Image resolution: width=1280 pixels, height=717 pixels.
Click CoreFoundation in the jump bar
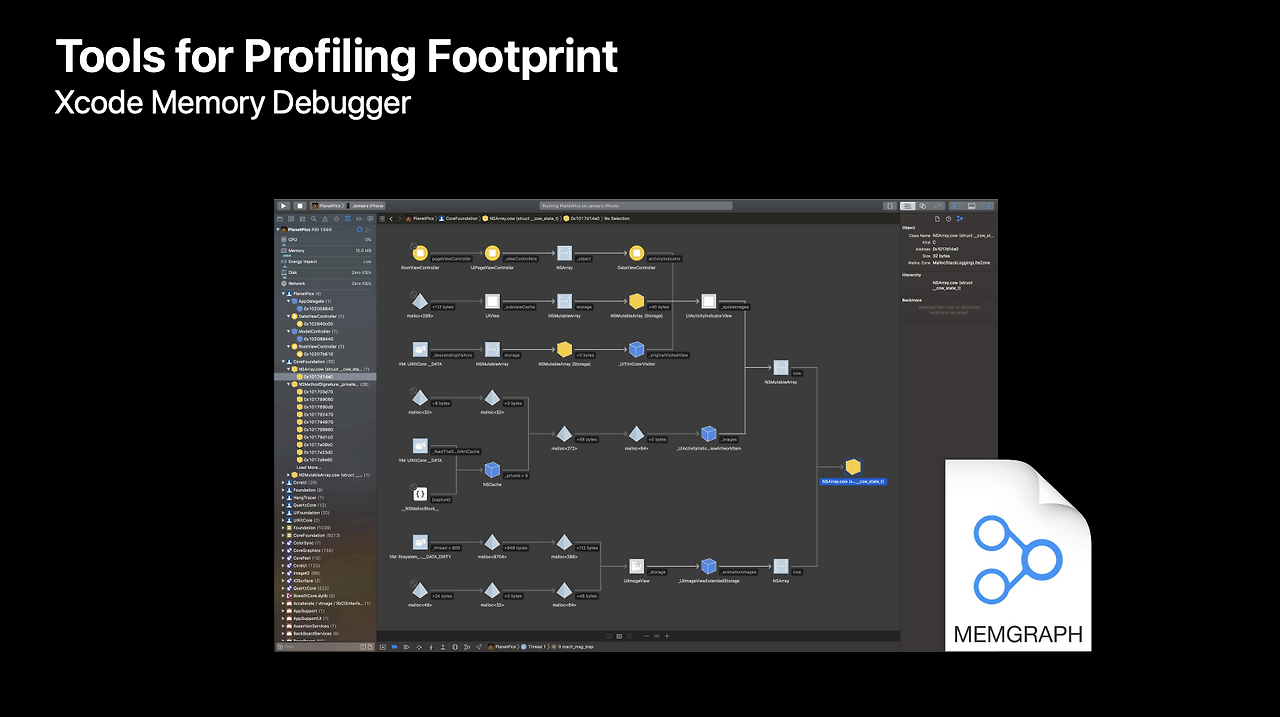click(x=461, y=218)
